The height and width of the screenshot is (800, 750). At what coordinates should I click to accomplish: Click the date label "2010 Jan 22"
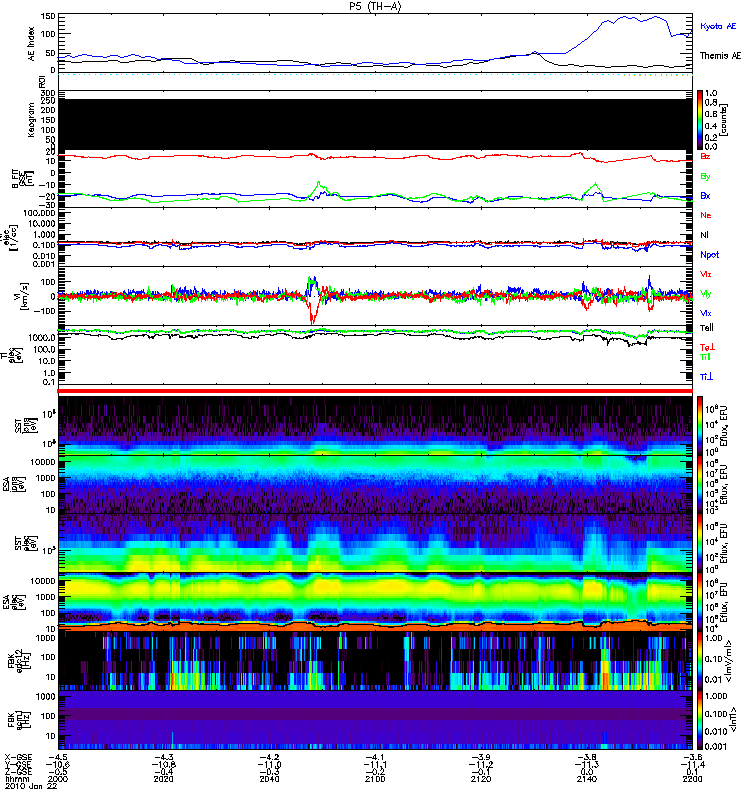(x=31, y=786)
